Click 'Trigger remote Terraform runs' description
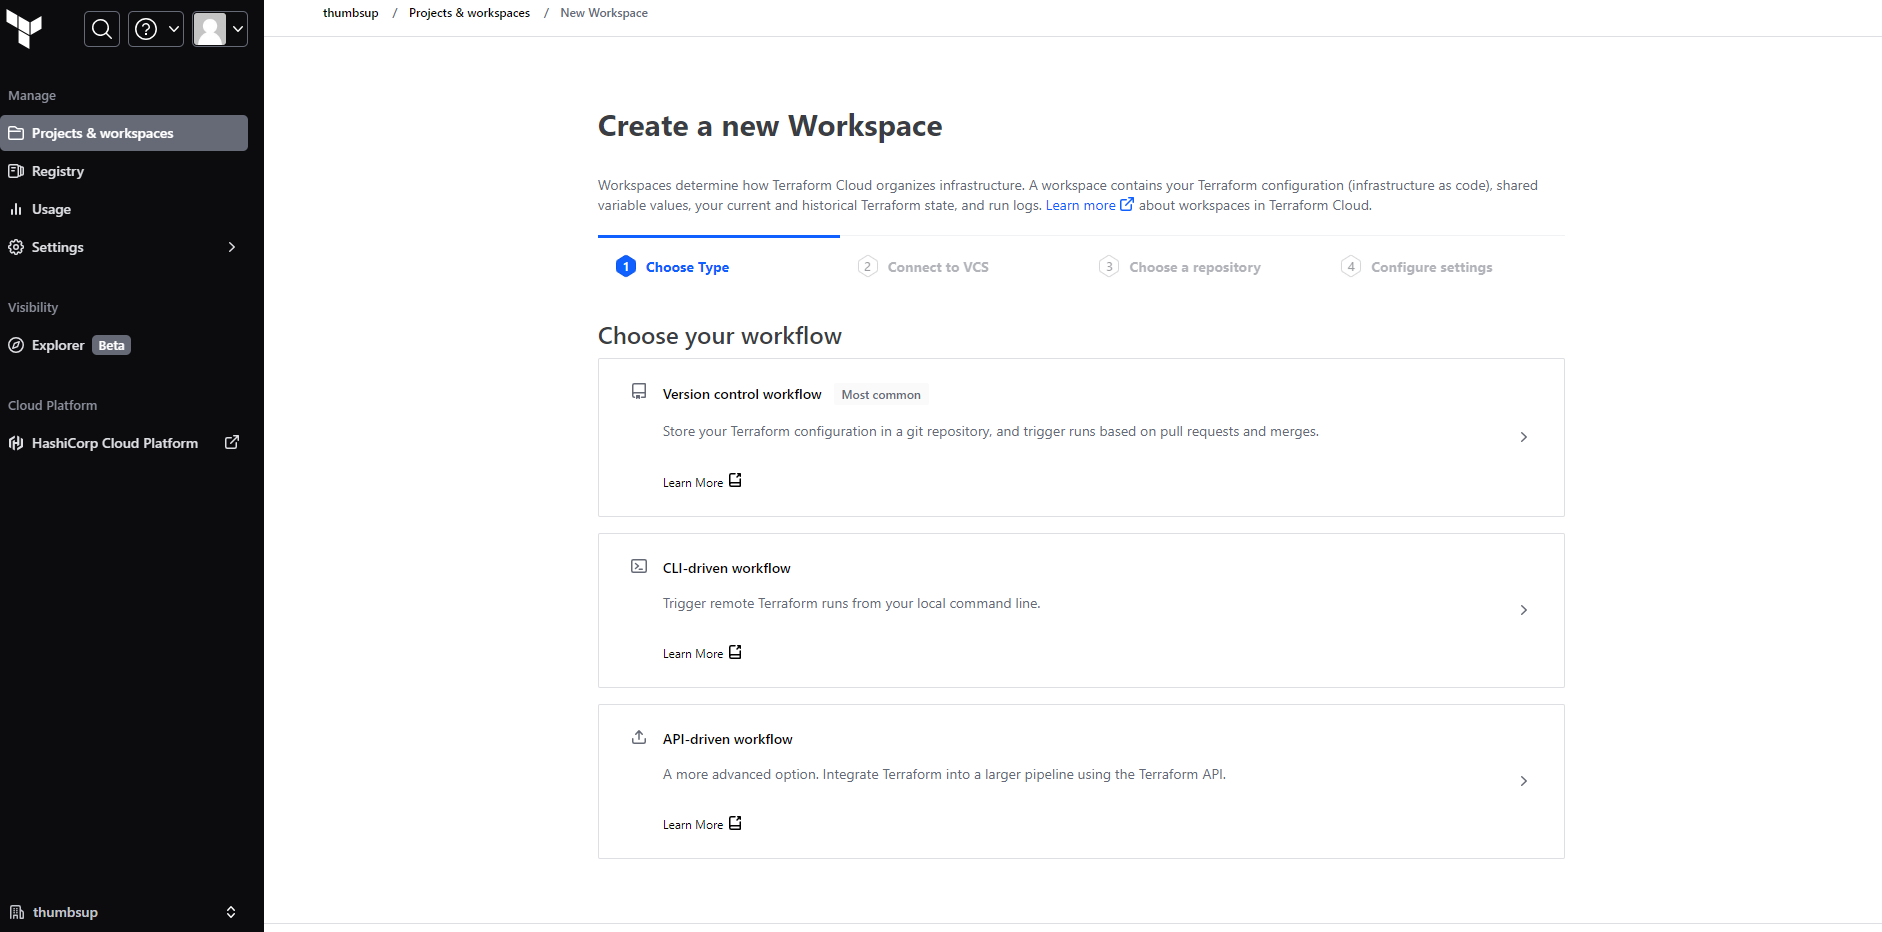 tap(851, 604)
